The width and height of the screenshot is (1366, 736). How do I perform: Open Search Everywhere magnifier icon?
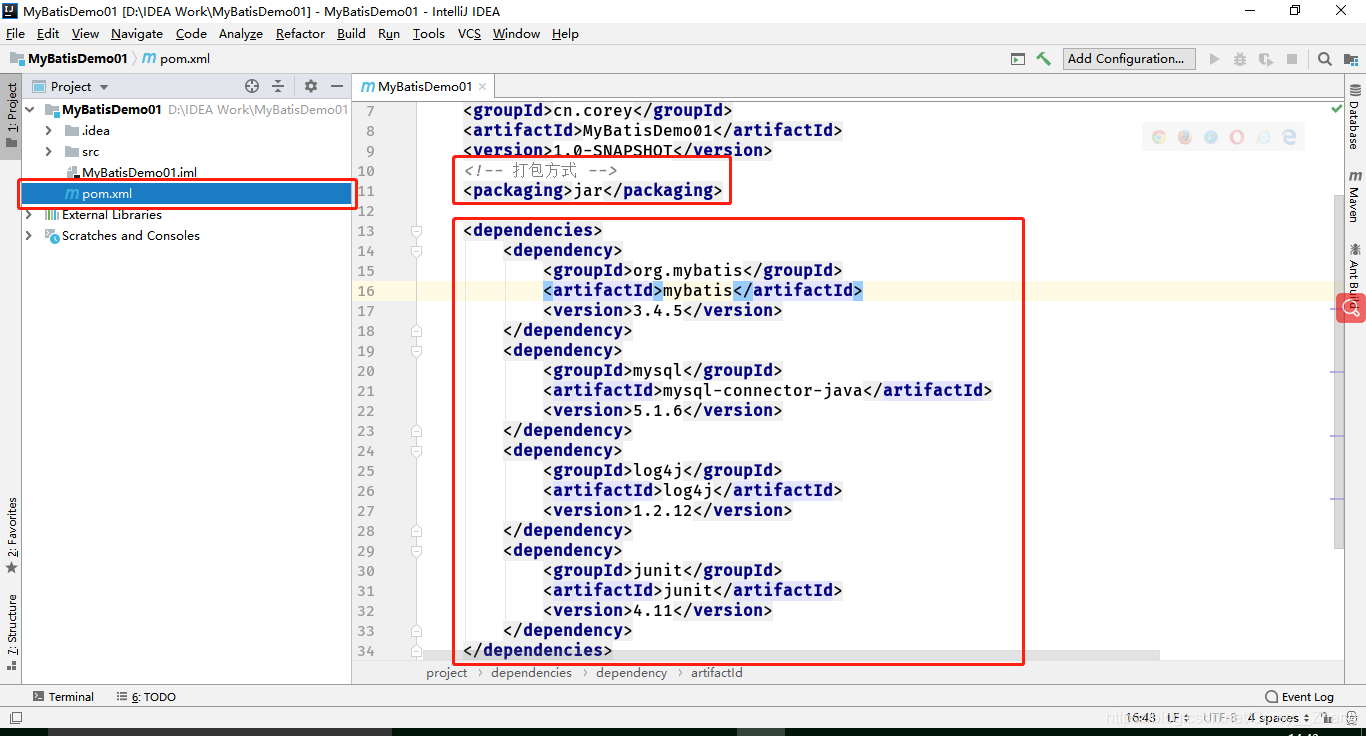(x=1325, y=59)
